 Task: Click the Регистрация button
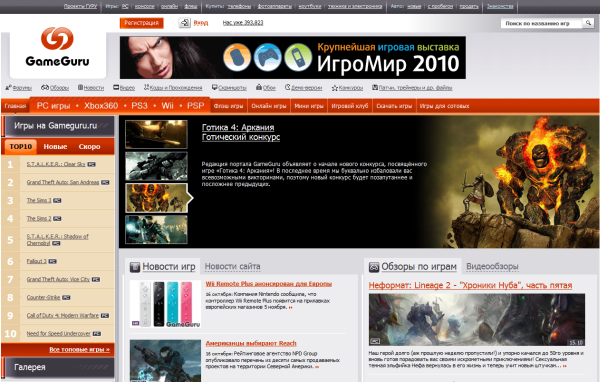click(x=141, y=23)
